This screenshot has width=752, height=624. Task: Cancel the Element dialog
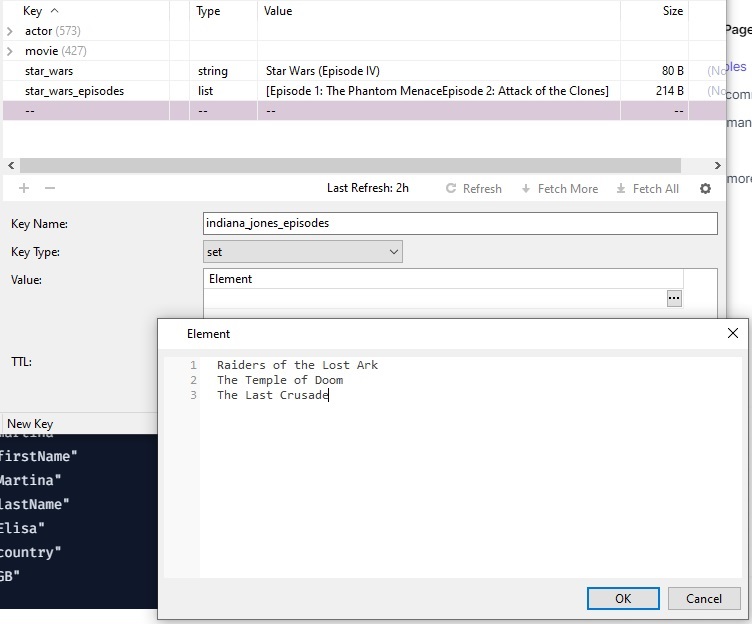coord(704,599)
